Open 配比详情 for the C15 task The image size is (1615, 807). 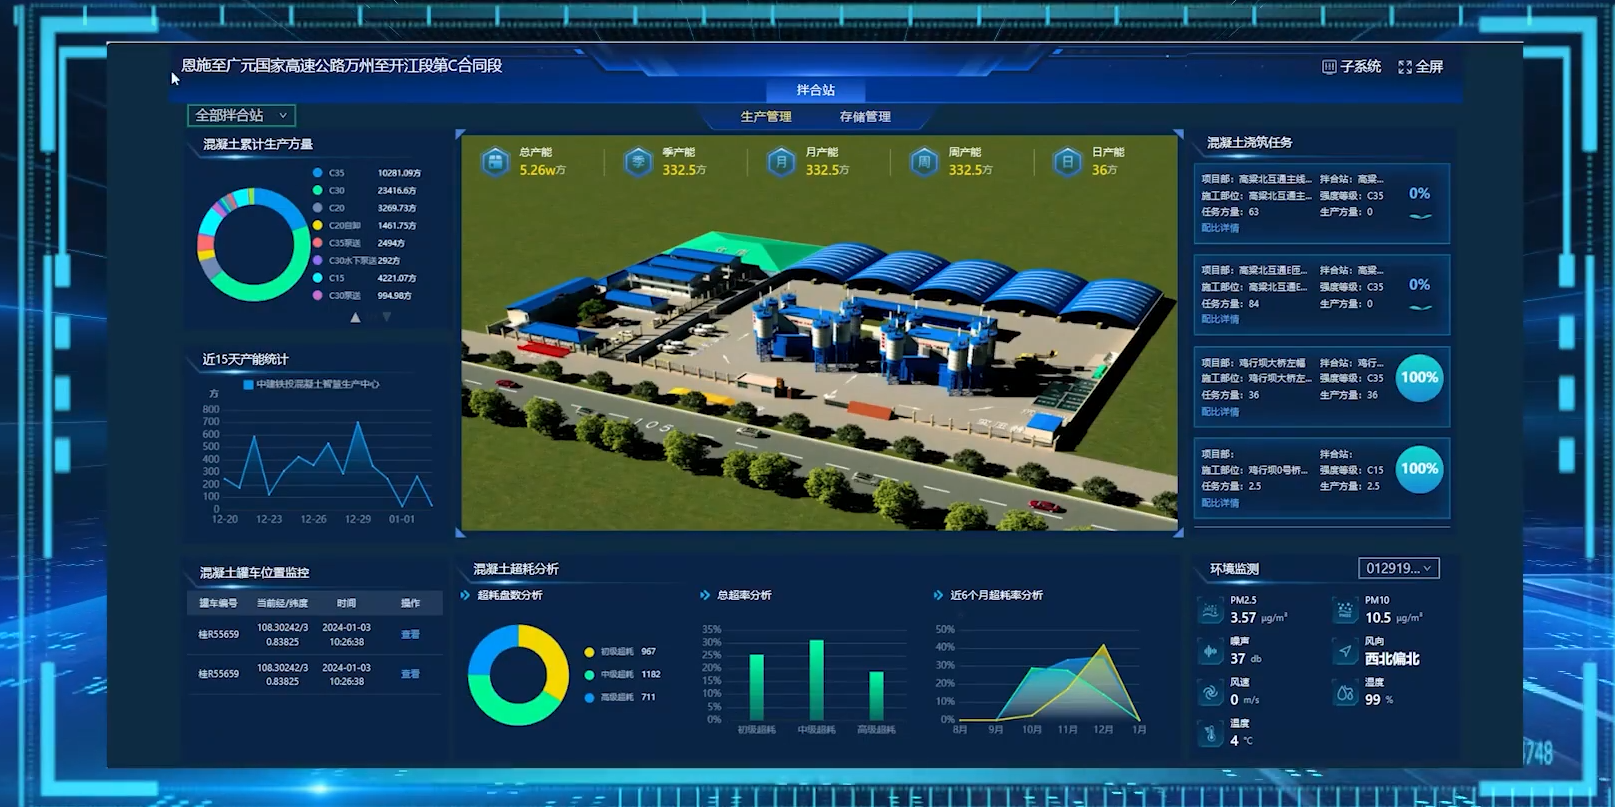pos(1220,503)
